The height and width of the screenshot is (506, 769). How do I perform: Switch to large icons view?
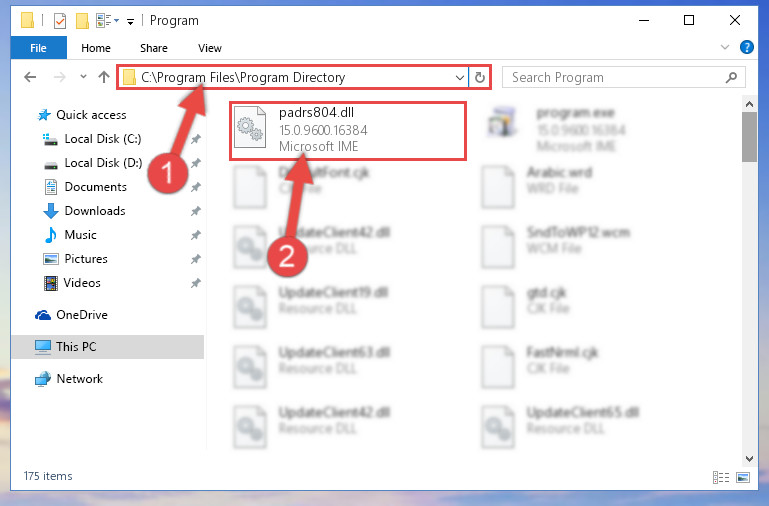coord(743,477)
